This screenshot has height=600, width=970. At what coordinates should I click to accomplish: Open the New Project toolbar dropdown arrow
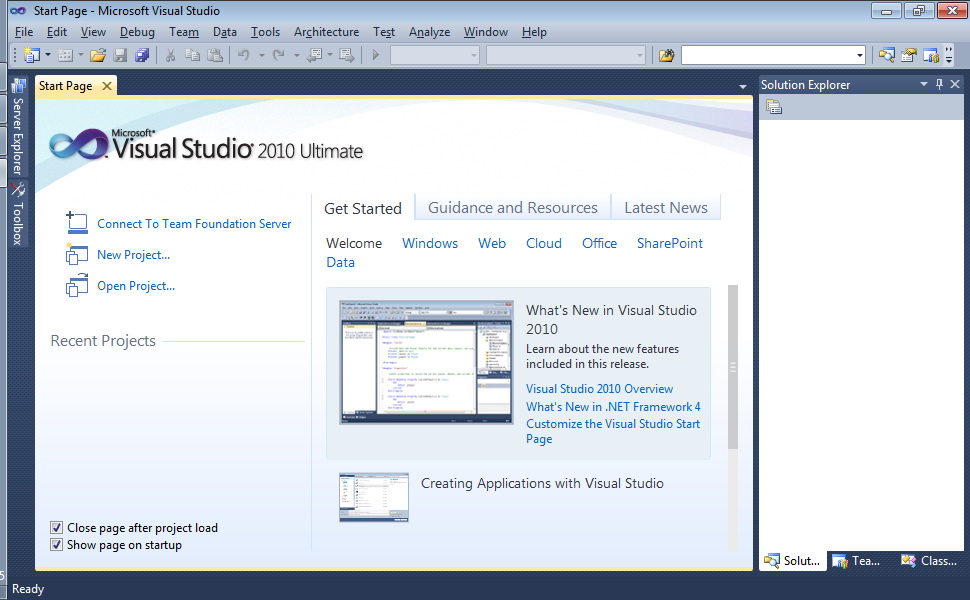pyautogui.click(x=48, y=55)
